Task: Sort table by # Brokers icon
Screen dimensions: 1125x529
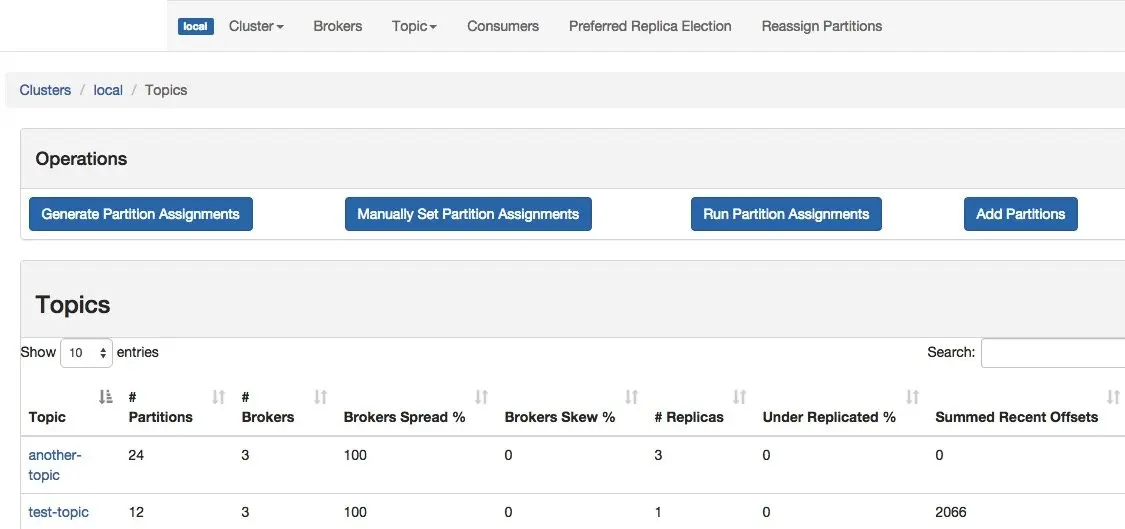Action: pyautogui.click(x=321, y=397)
